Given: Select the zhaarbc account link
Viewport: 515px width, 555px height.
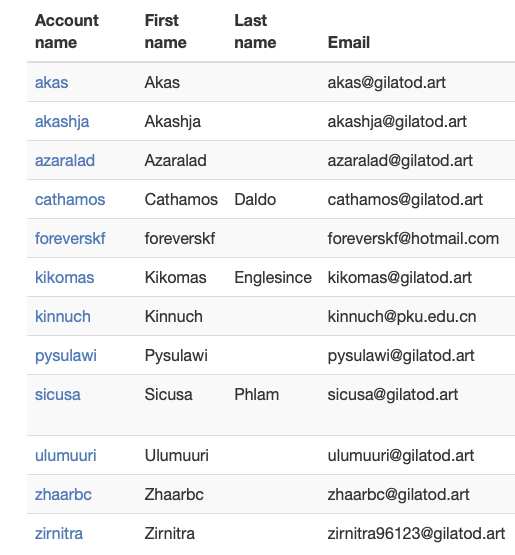Looking at the screenshot, I should (63, 494).
